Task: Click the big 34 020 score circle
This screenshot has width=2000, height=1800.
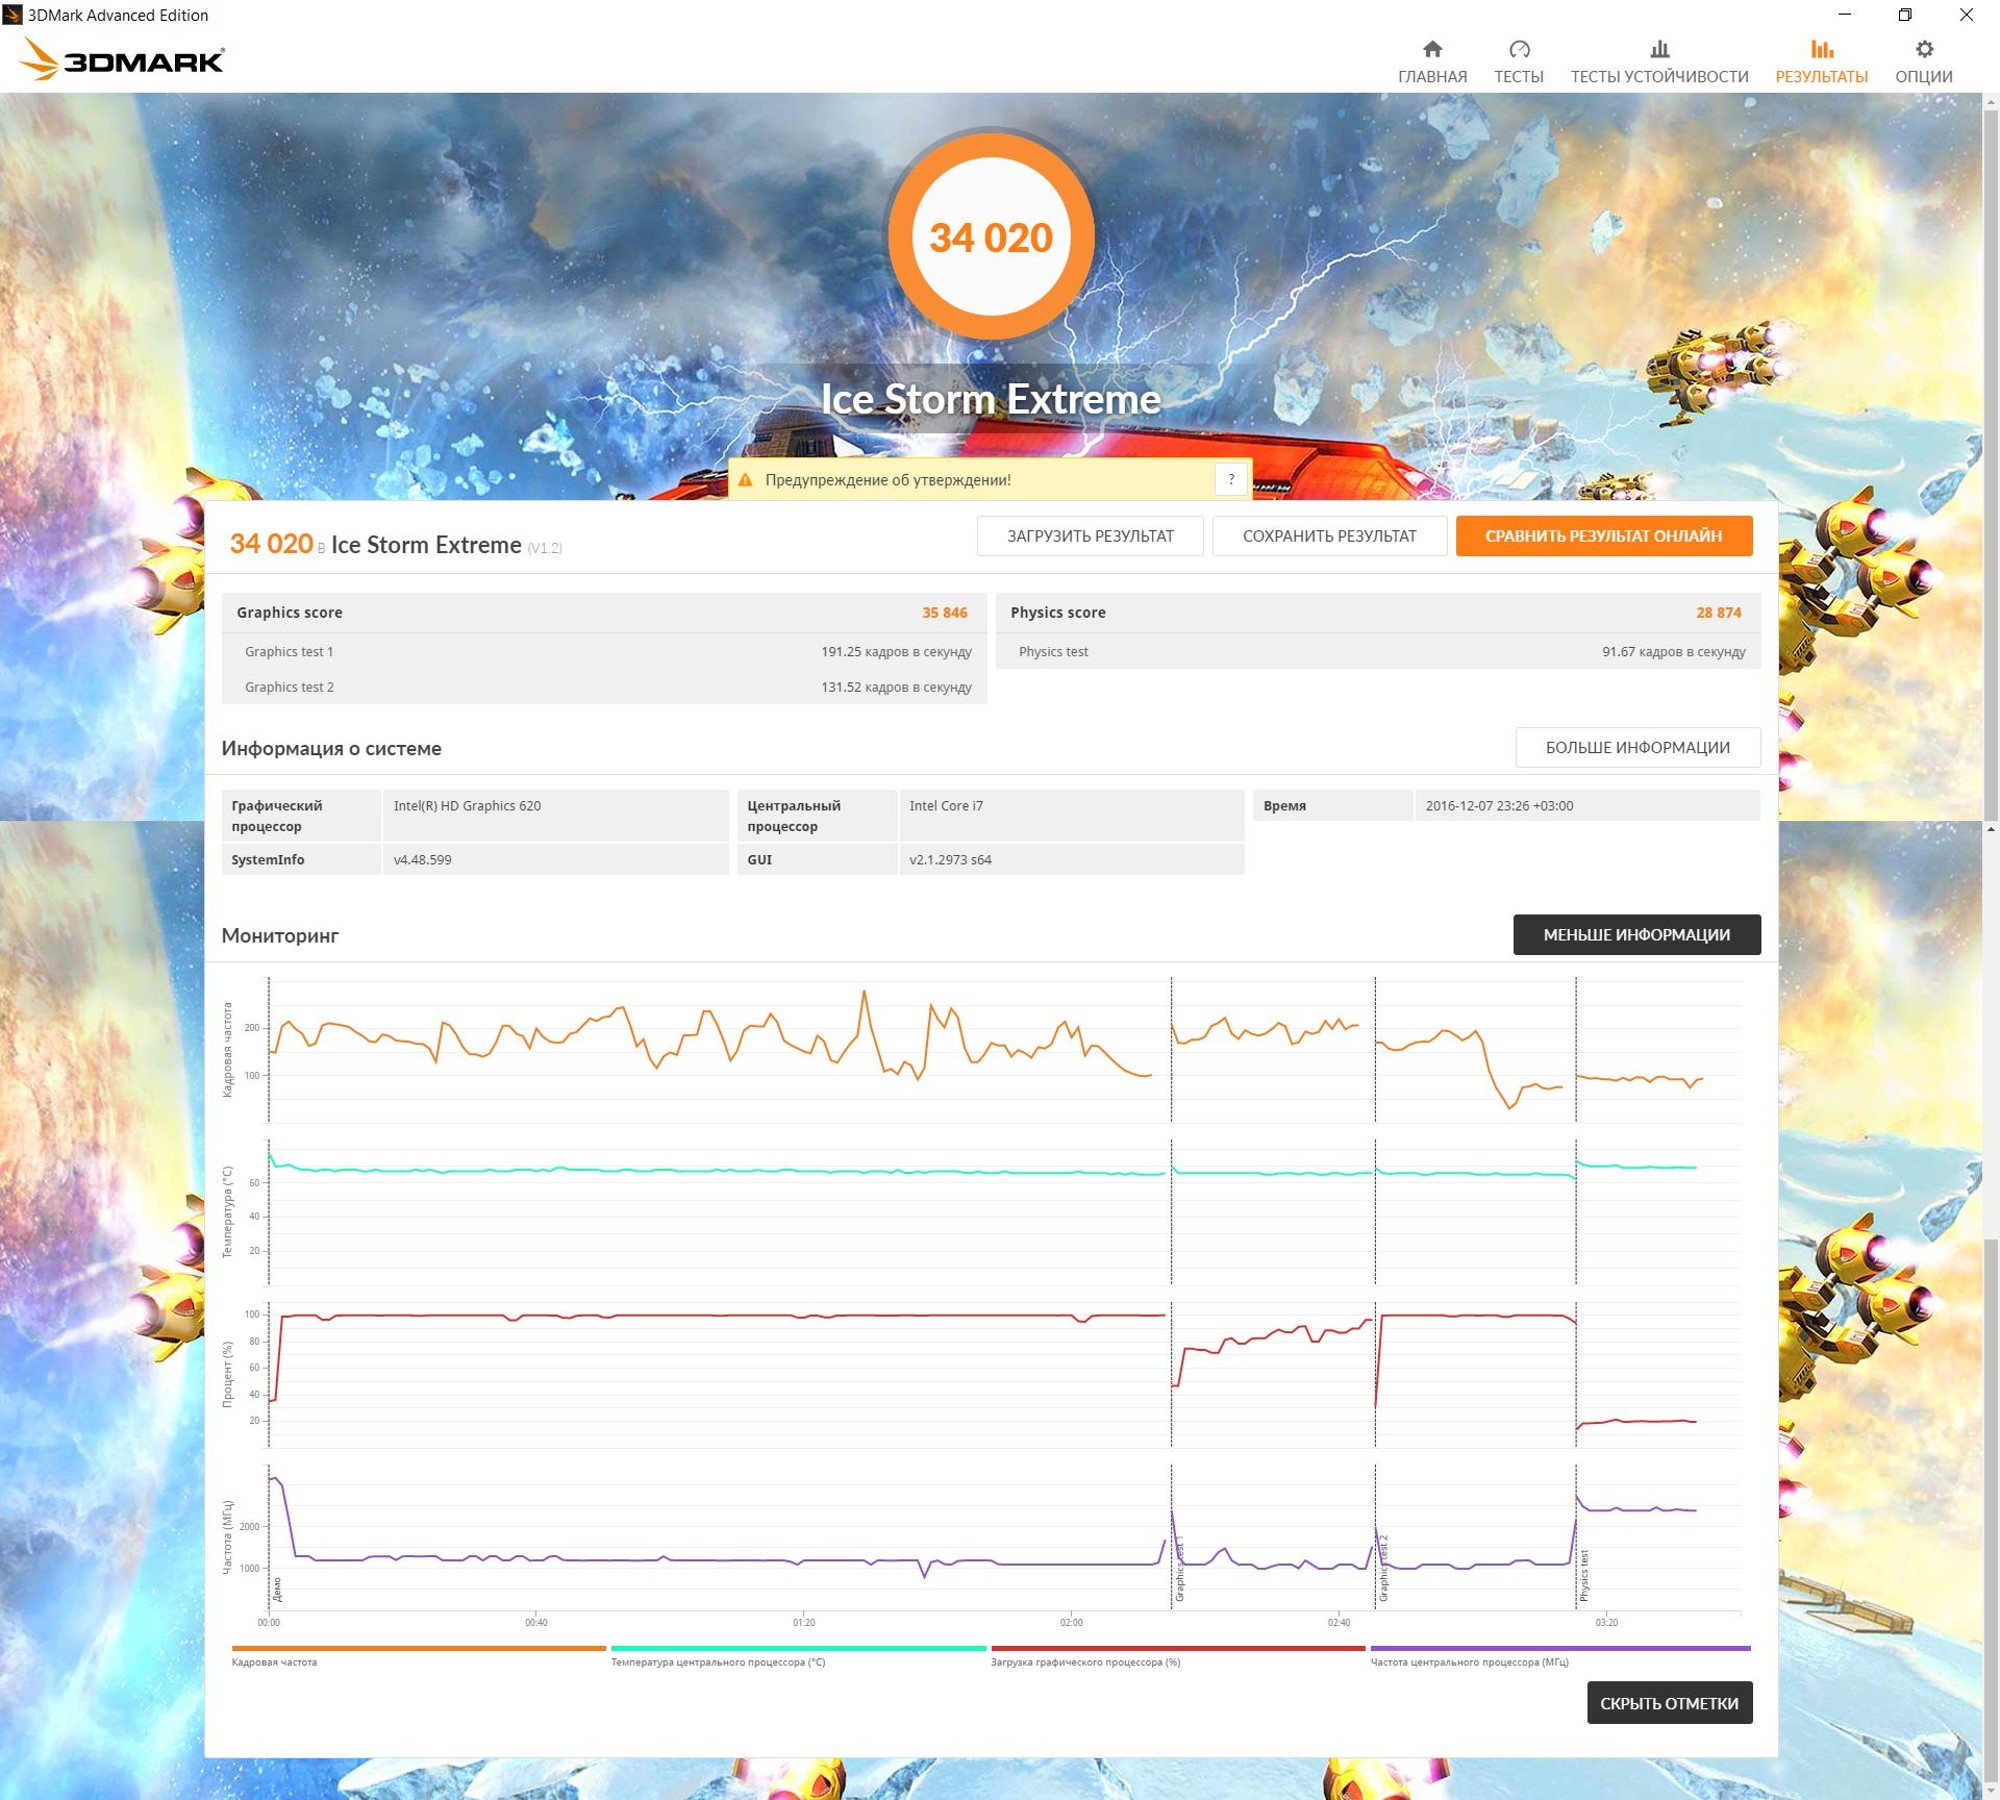Action: 991,236
